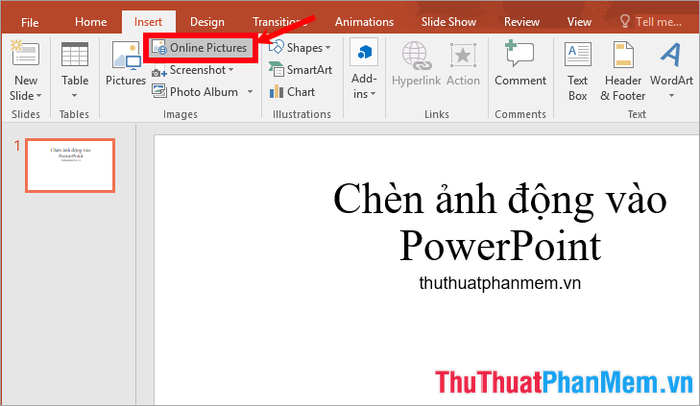Click the Action star icon
700x406 pixels.
463,56
